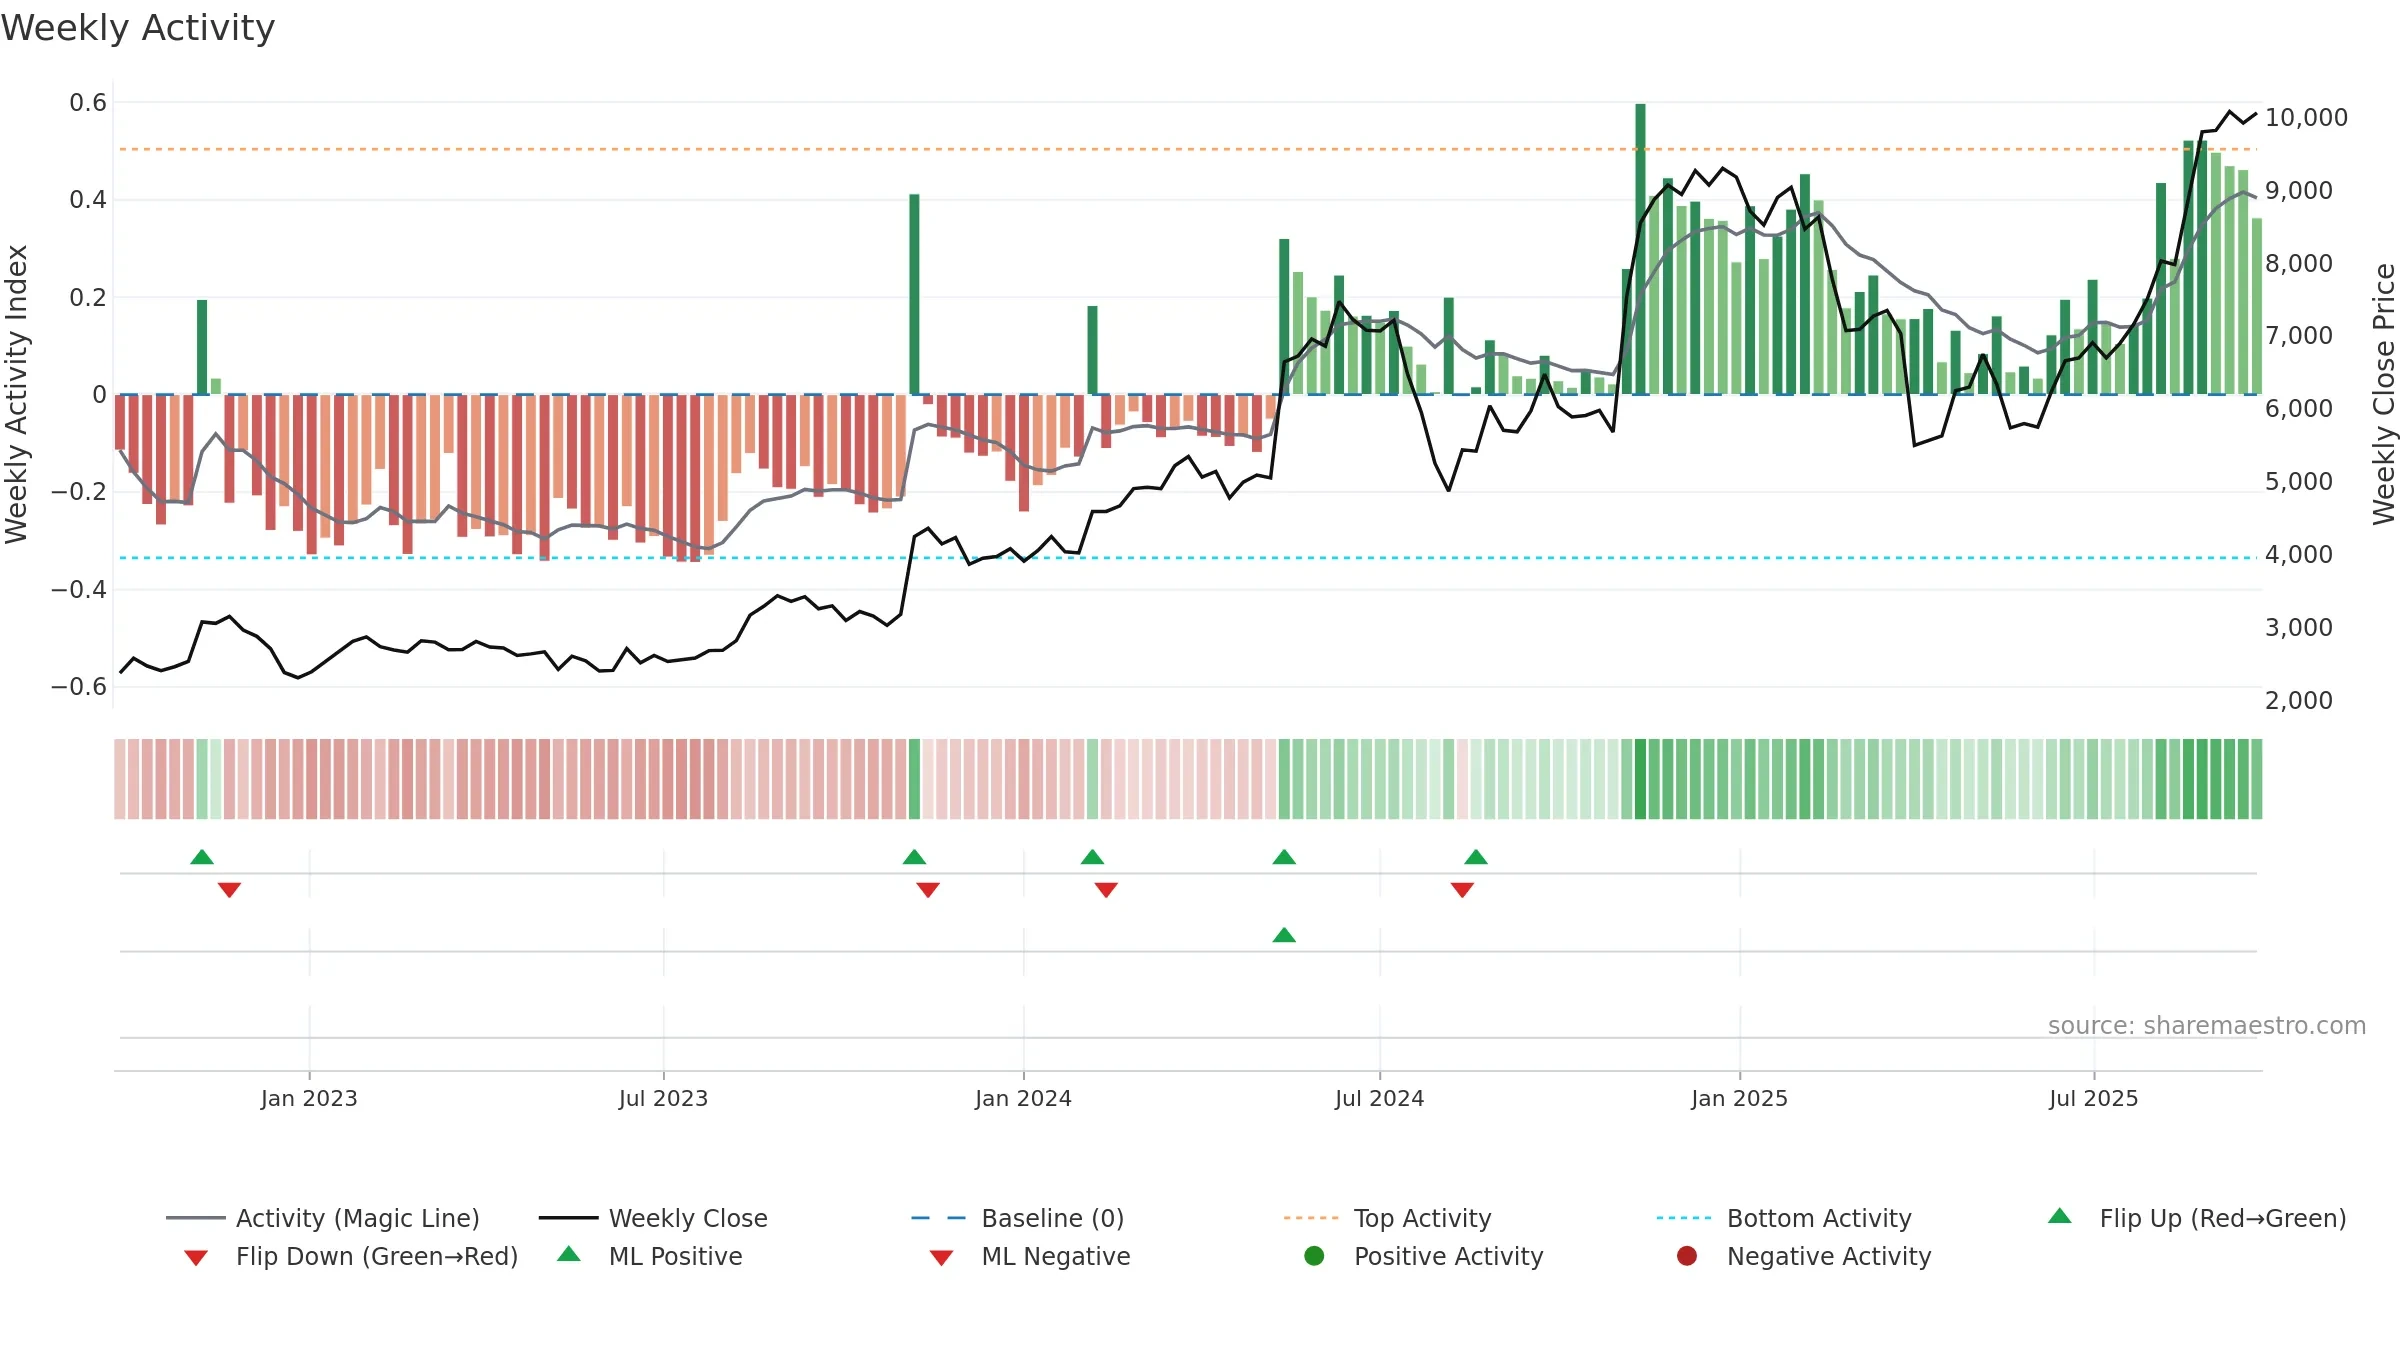Click the Positive Activity green dot in legend
Image resolution: width=2400 pixels, height=1350 pixels.
(x=1314, y=1256)
